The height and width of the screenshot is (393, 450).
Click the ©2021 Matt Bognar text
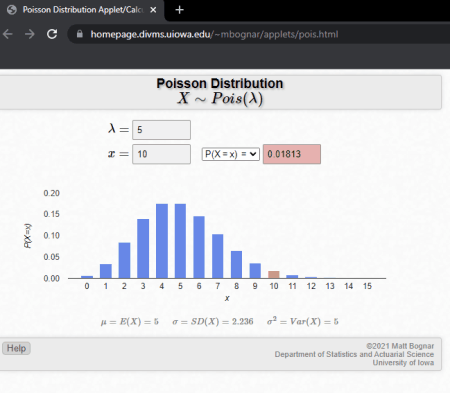tap(400, 346)
